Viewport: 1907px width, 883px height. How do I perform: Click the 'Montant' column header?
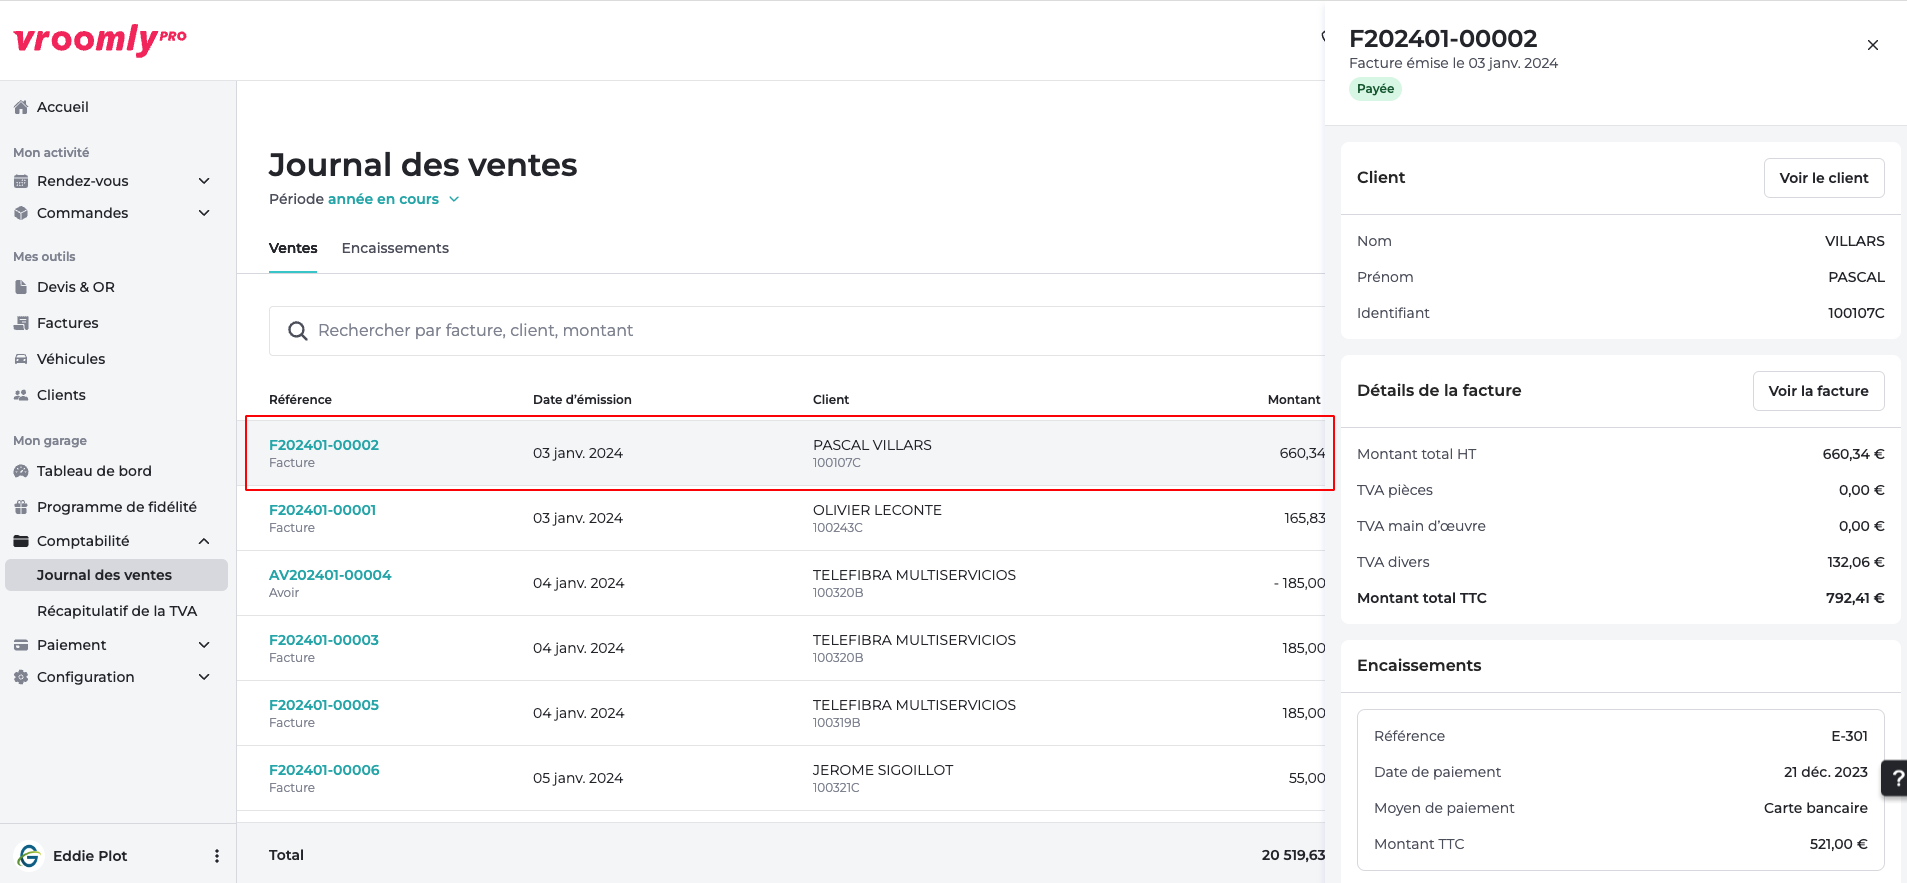(1294, 399)
